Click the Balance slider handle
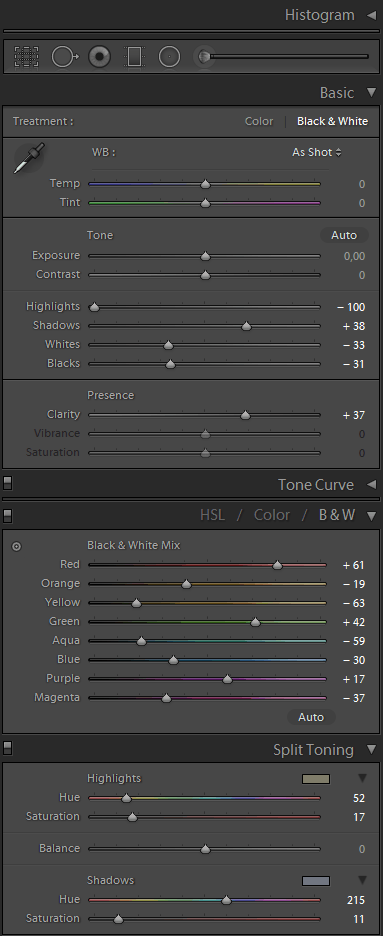This screenshot has height=936, width=383. 205,849
